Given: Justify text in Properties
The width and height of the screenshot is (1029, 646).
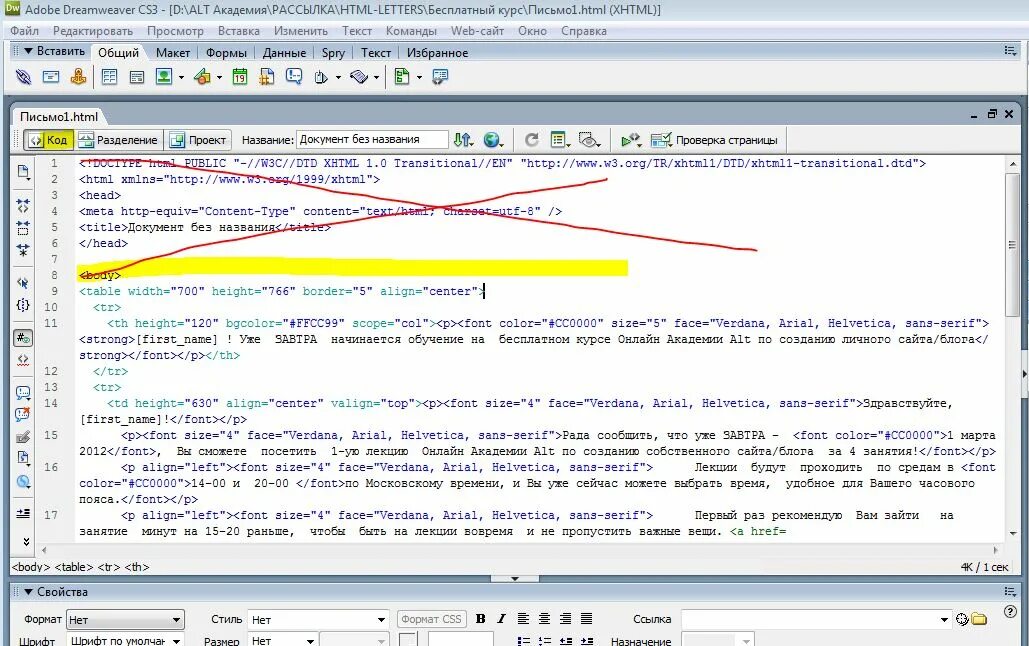Looking at the screenshot, I should 586,618.
